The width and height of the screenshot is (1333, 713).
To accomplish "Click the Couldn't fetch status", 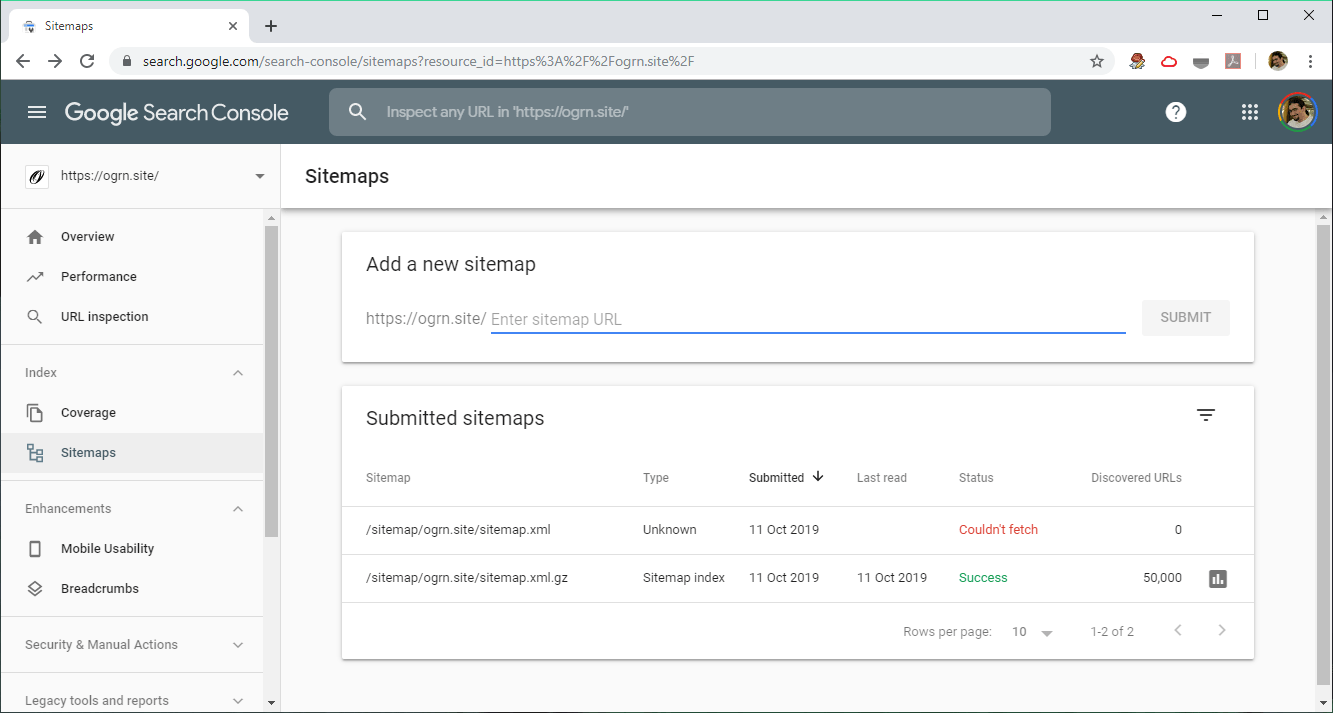I will (x=998, y=530).
